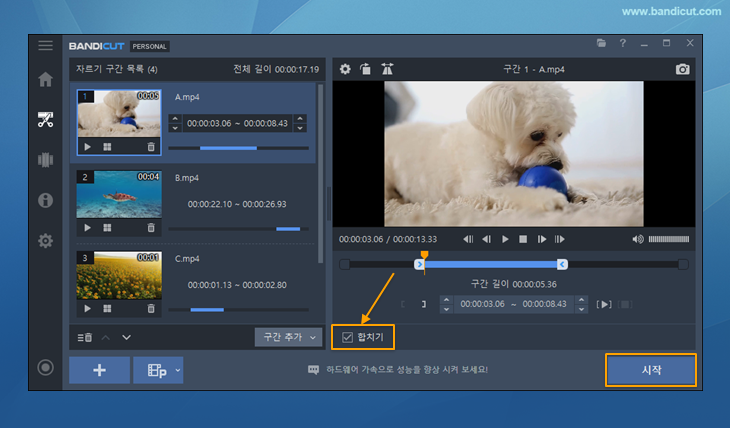Capture a snapshot with the camera icon
Screen dimensions: 730x428
click(x=682, y=70)
